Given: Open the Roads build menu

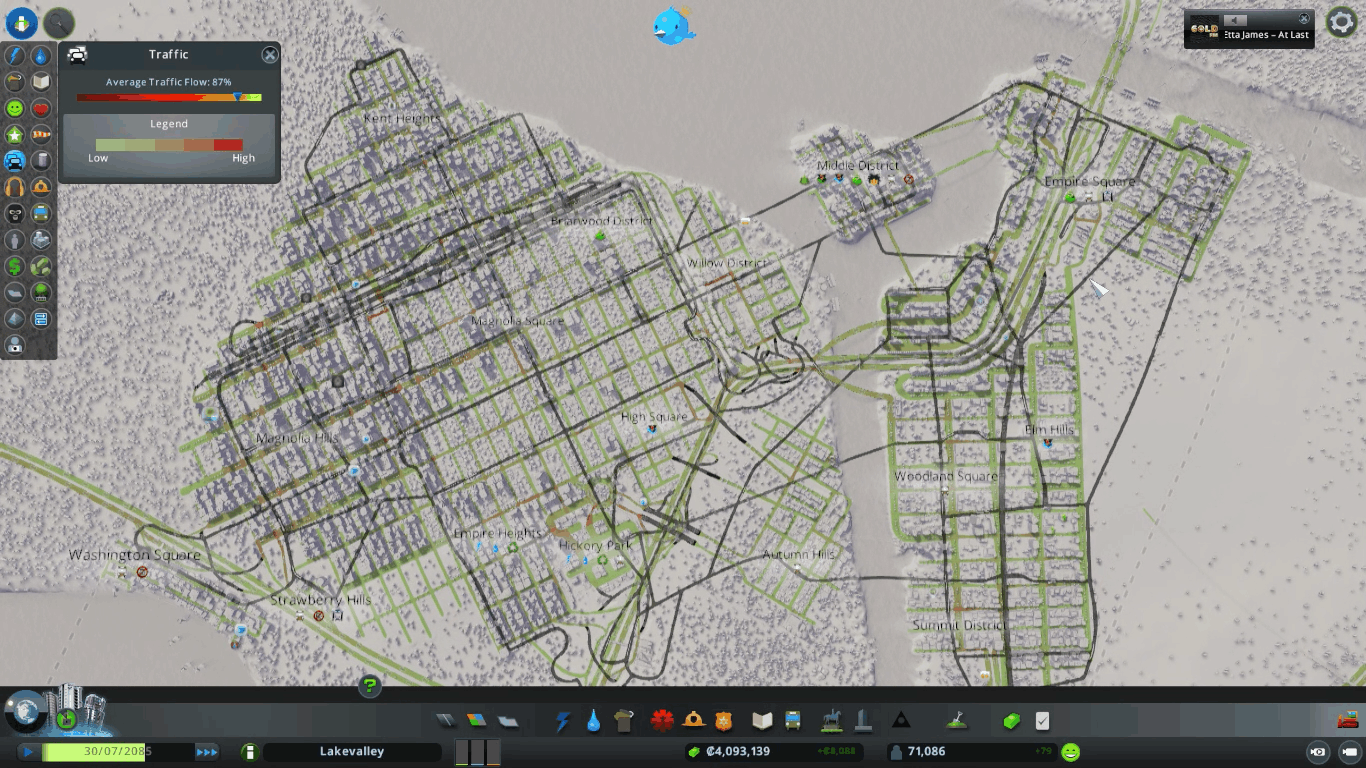Looking at the screenshot, I should pyautogui.click(x=446, y=720).
